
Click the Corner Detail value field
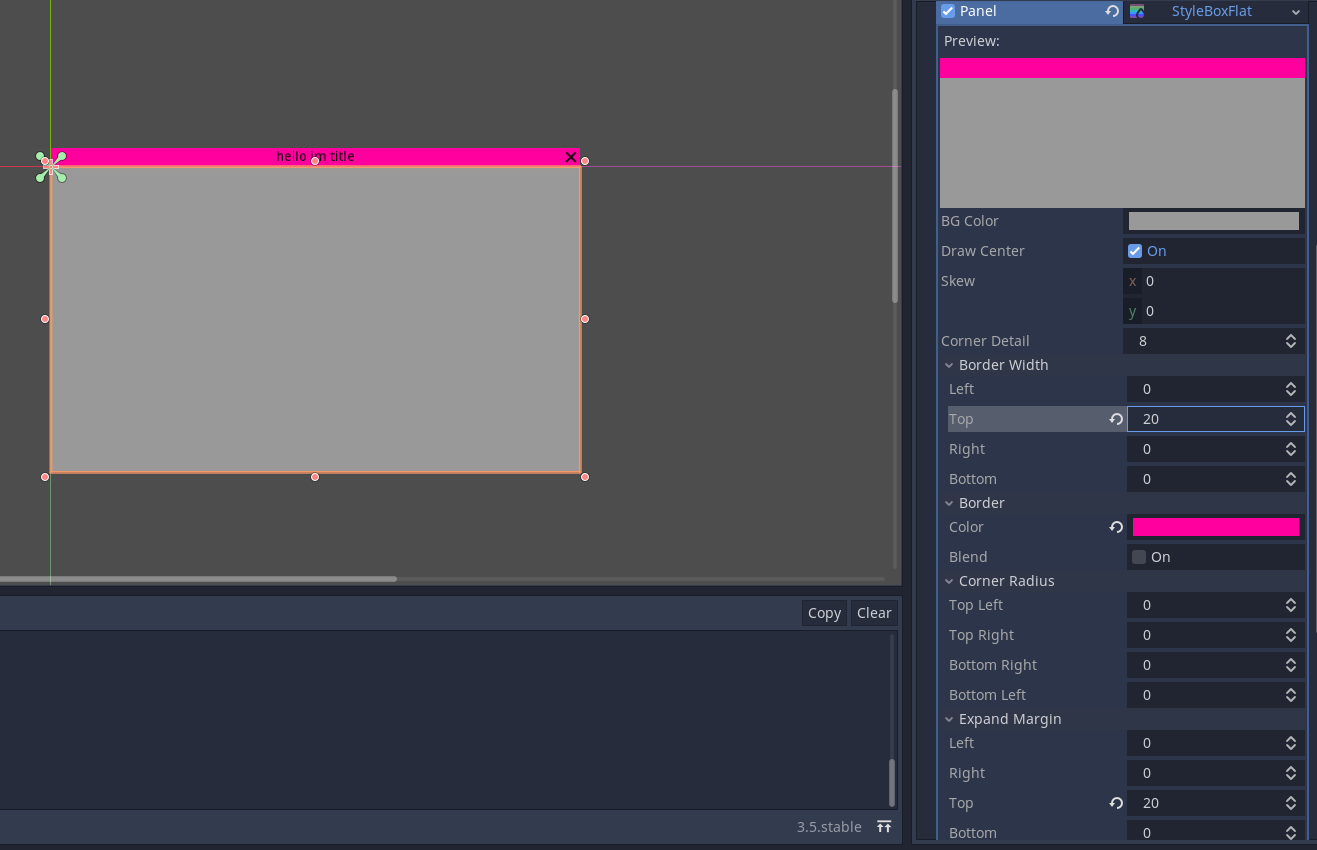pos(1205,341)
